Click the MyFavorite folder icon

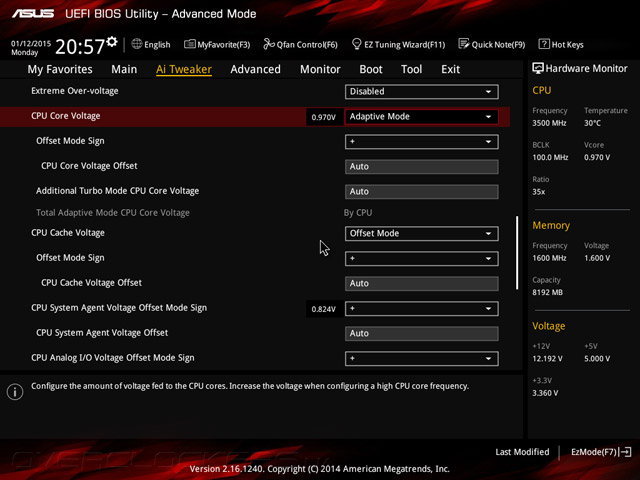tap(189, 44)
